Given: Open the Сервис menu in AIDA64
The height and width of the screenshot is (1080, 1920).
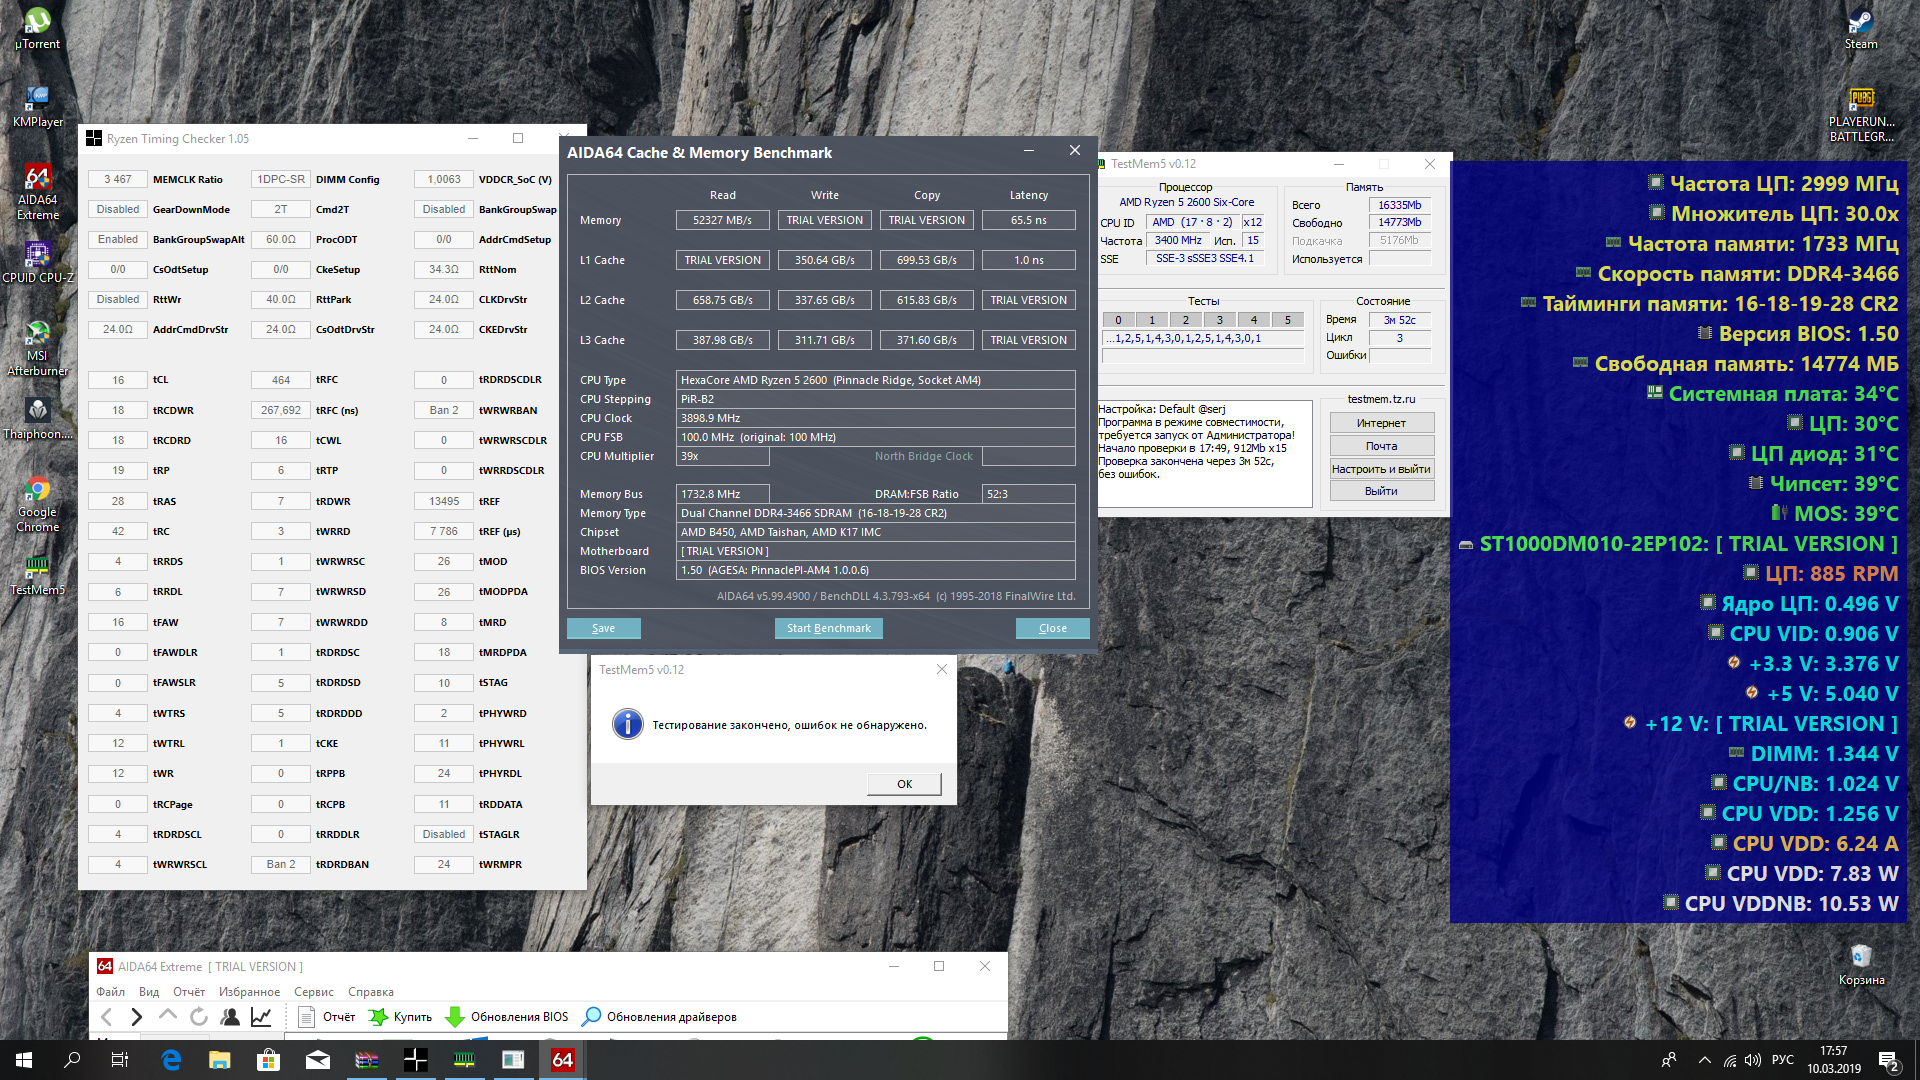Looking at the screenshot, I should (313, 992).
